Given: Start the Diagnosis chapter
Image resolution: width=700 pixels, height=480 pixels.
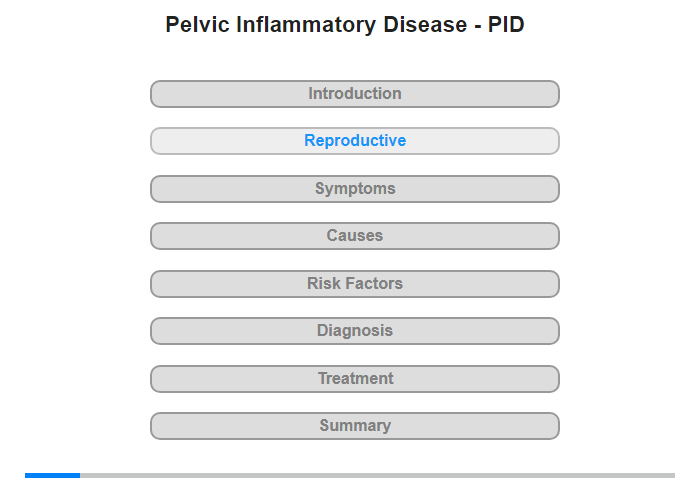Looking at the screenshot, I should click(355, 331).
